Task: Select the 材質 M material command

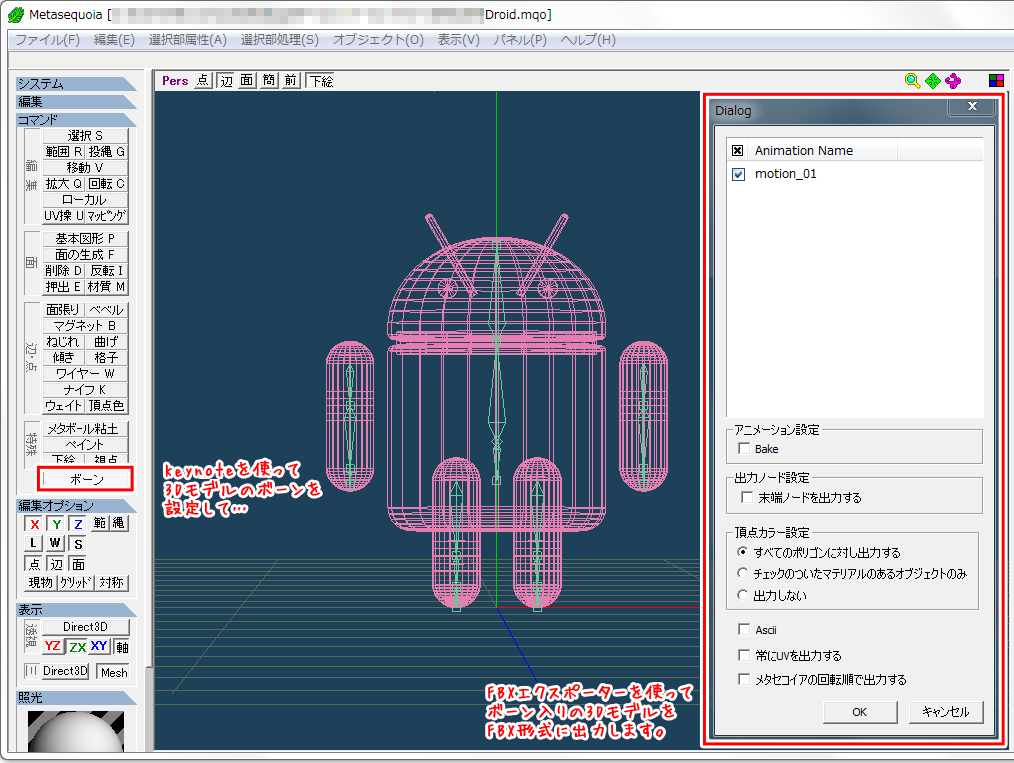Action: click(107, 287)
